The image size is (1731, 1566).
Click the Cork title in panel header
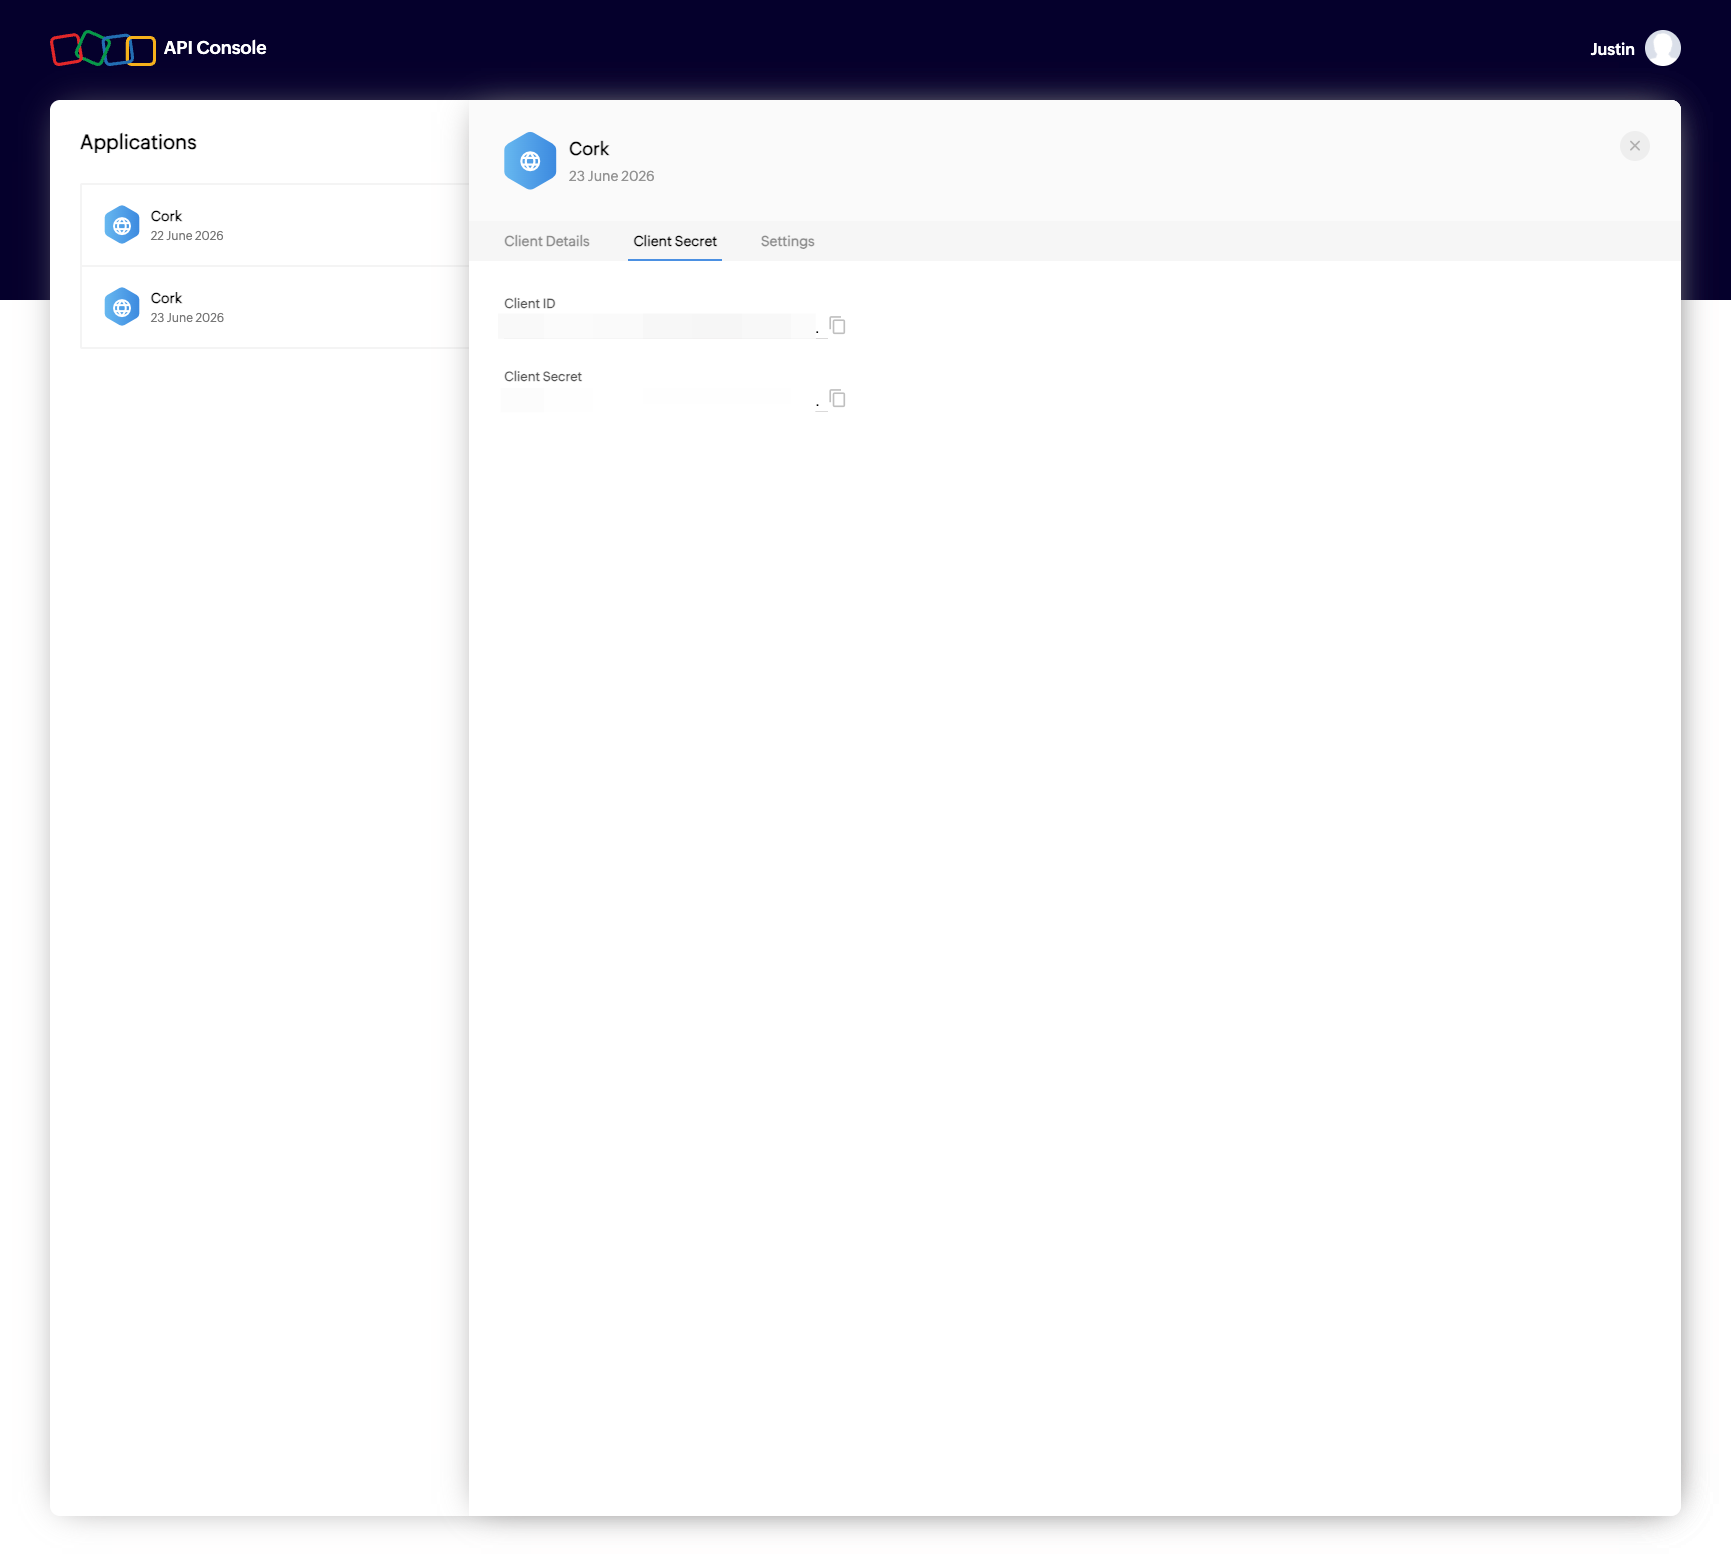pos(589,149)
